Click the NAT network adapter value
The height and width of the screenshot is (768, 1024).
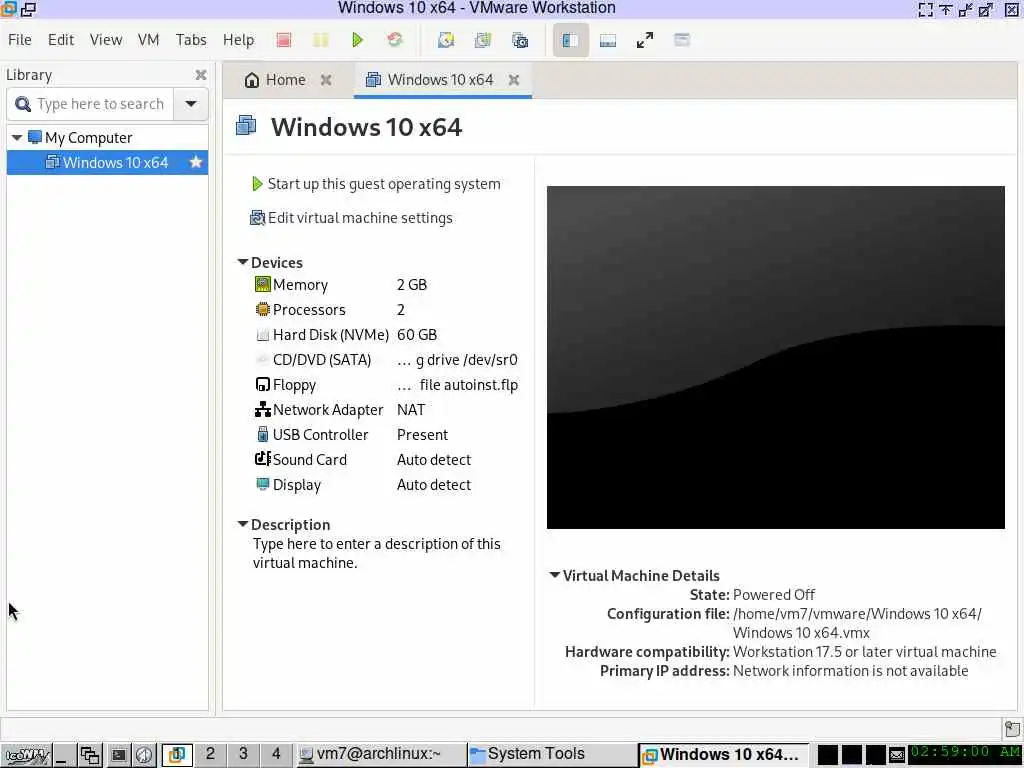pos(411,409)
